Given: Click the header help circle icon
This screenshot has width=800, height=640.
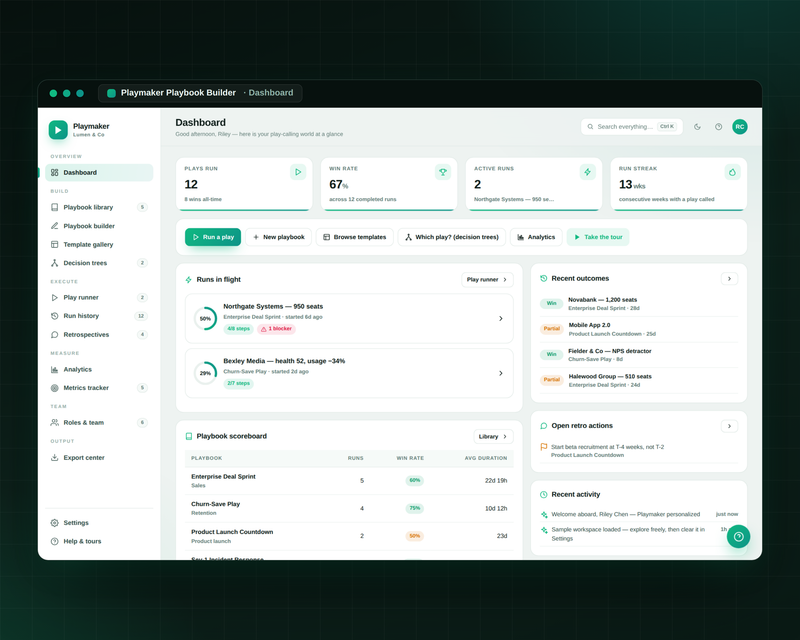Looking at the screenshot, I should pos(718,127).
